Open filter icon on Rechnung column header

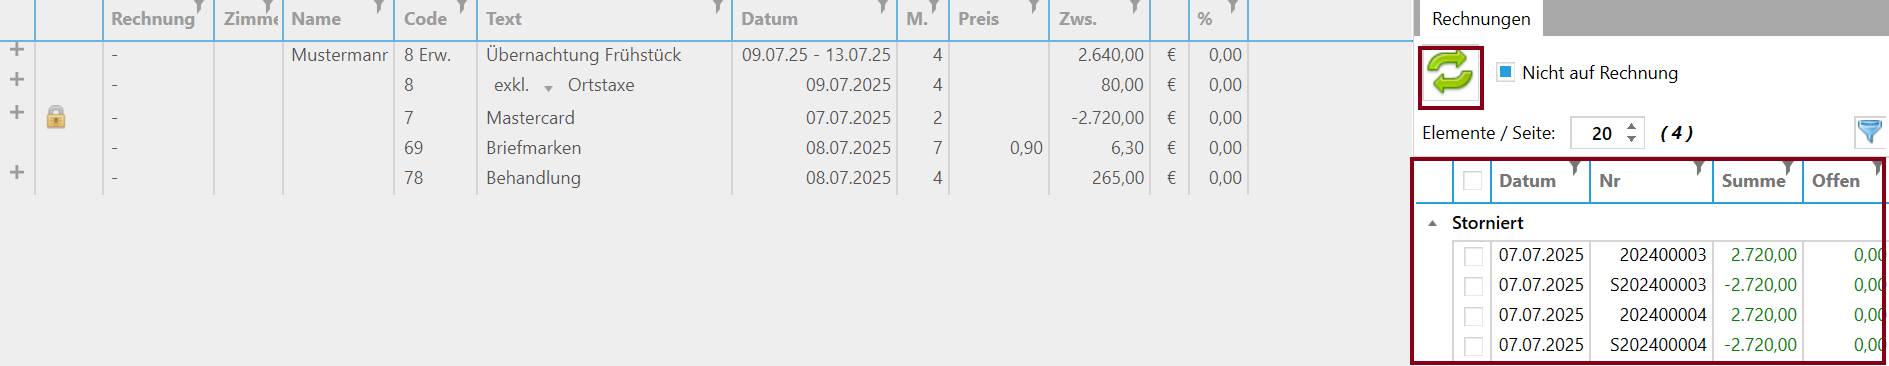pyautogui.click(x=199, y=7)
